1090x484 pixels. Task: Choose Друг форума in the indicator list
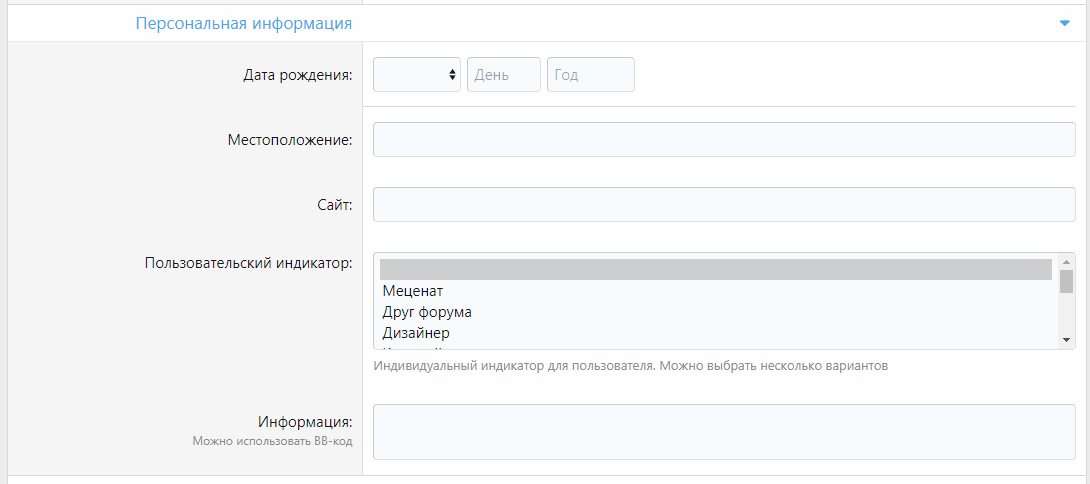[427, 312]
